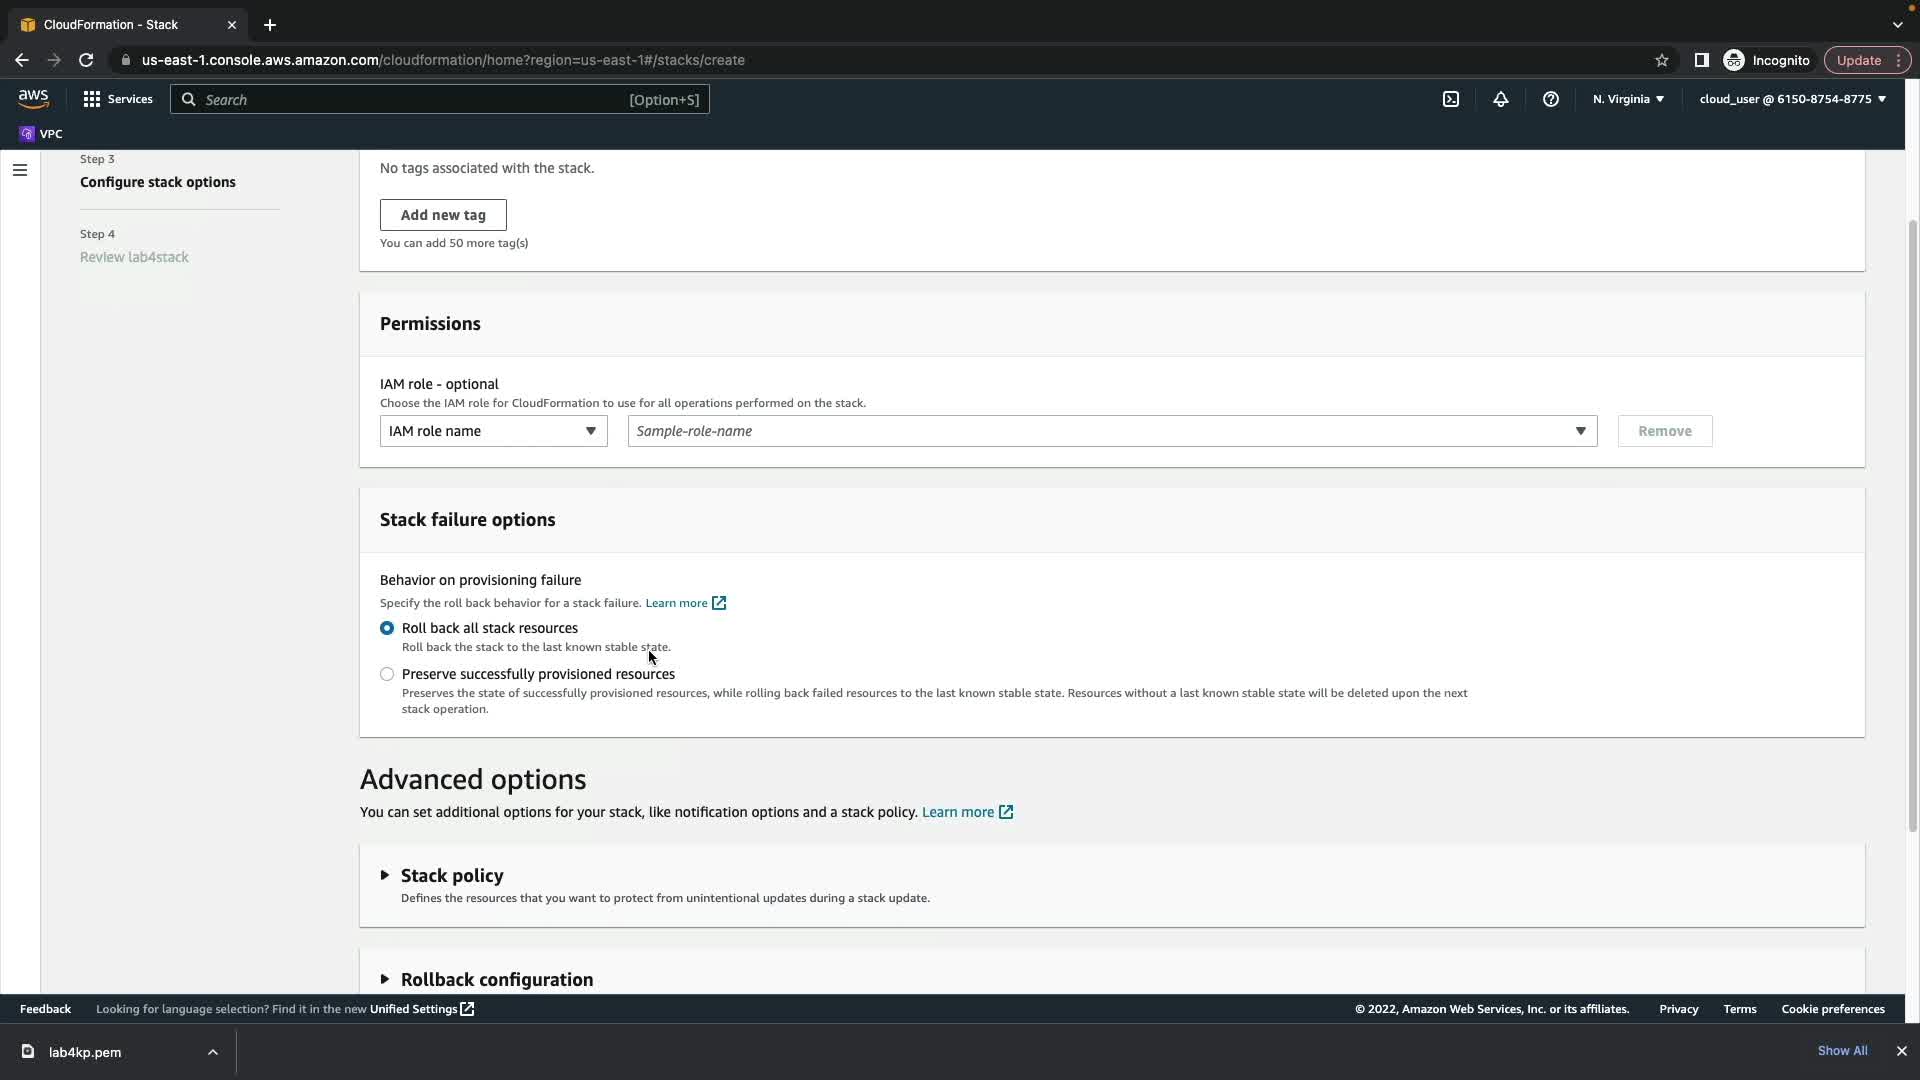Click the help question mark icon
The width and height of the screenshot is (1920, 1080).
point(1550,99)
